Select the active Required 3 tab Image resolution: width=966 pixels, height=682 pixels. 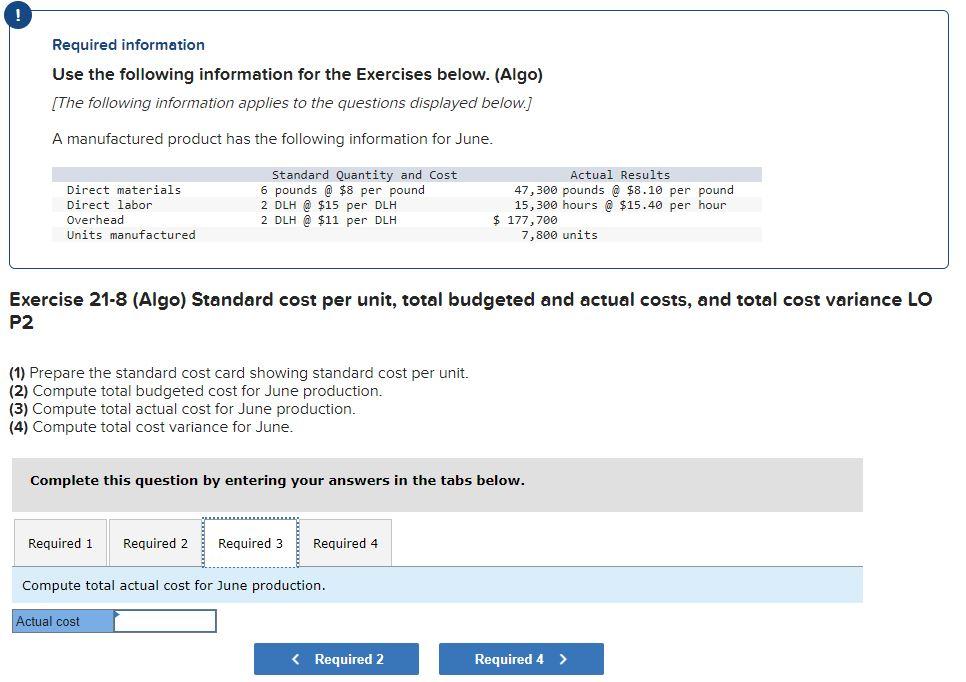click(x=251, y=543)
